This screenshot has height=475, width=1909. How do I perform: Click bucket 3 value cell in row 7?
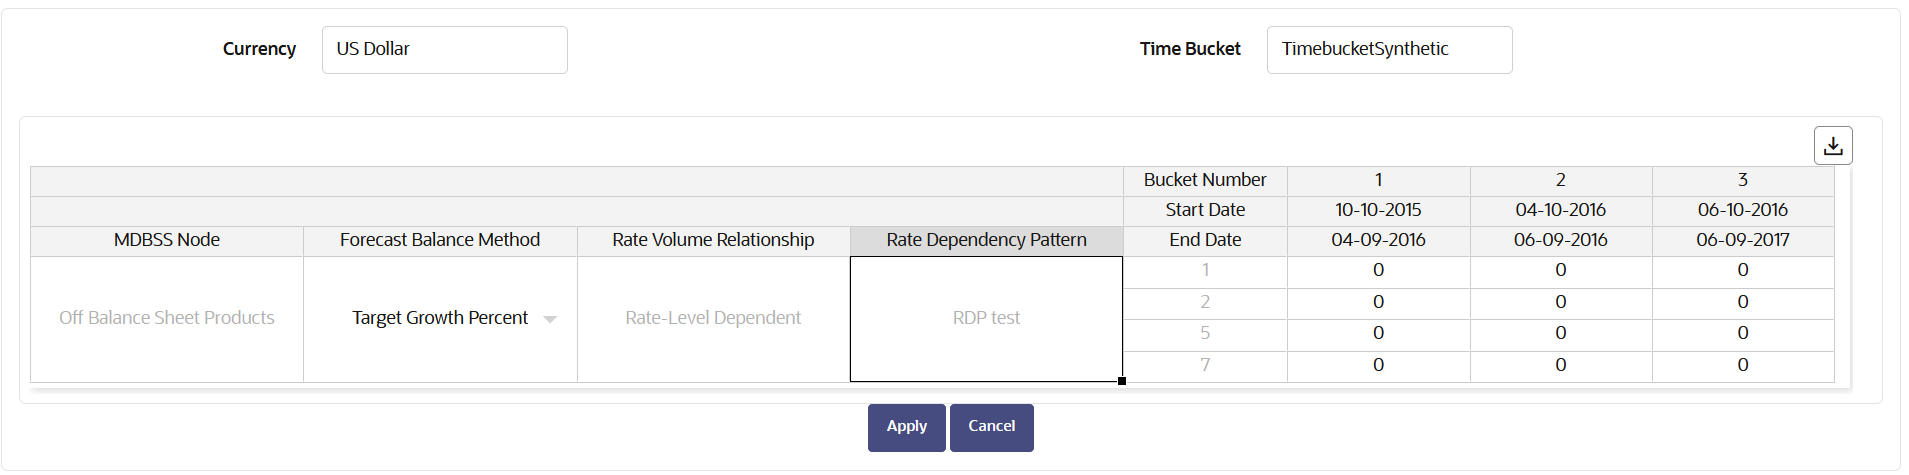pos(1742,366)
